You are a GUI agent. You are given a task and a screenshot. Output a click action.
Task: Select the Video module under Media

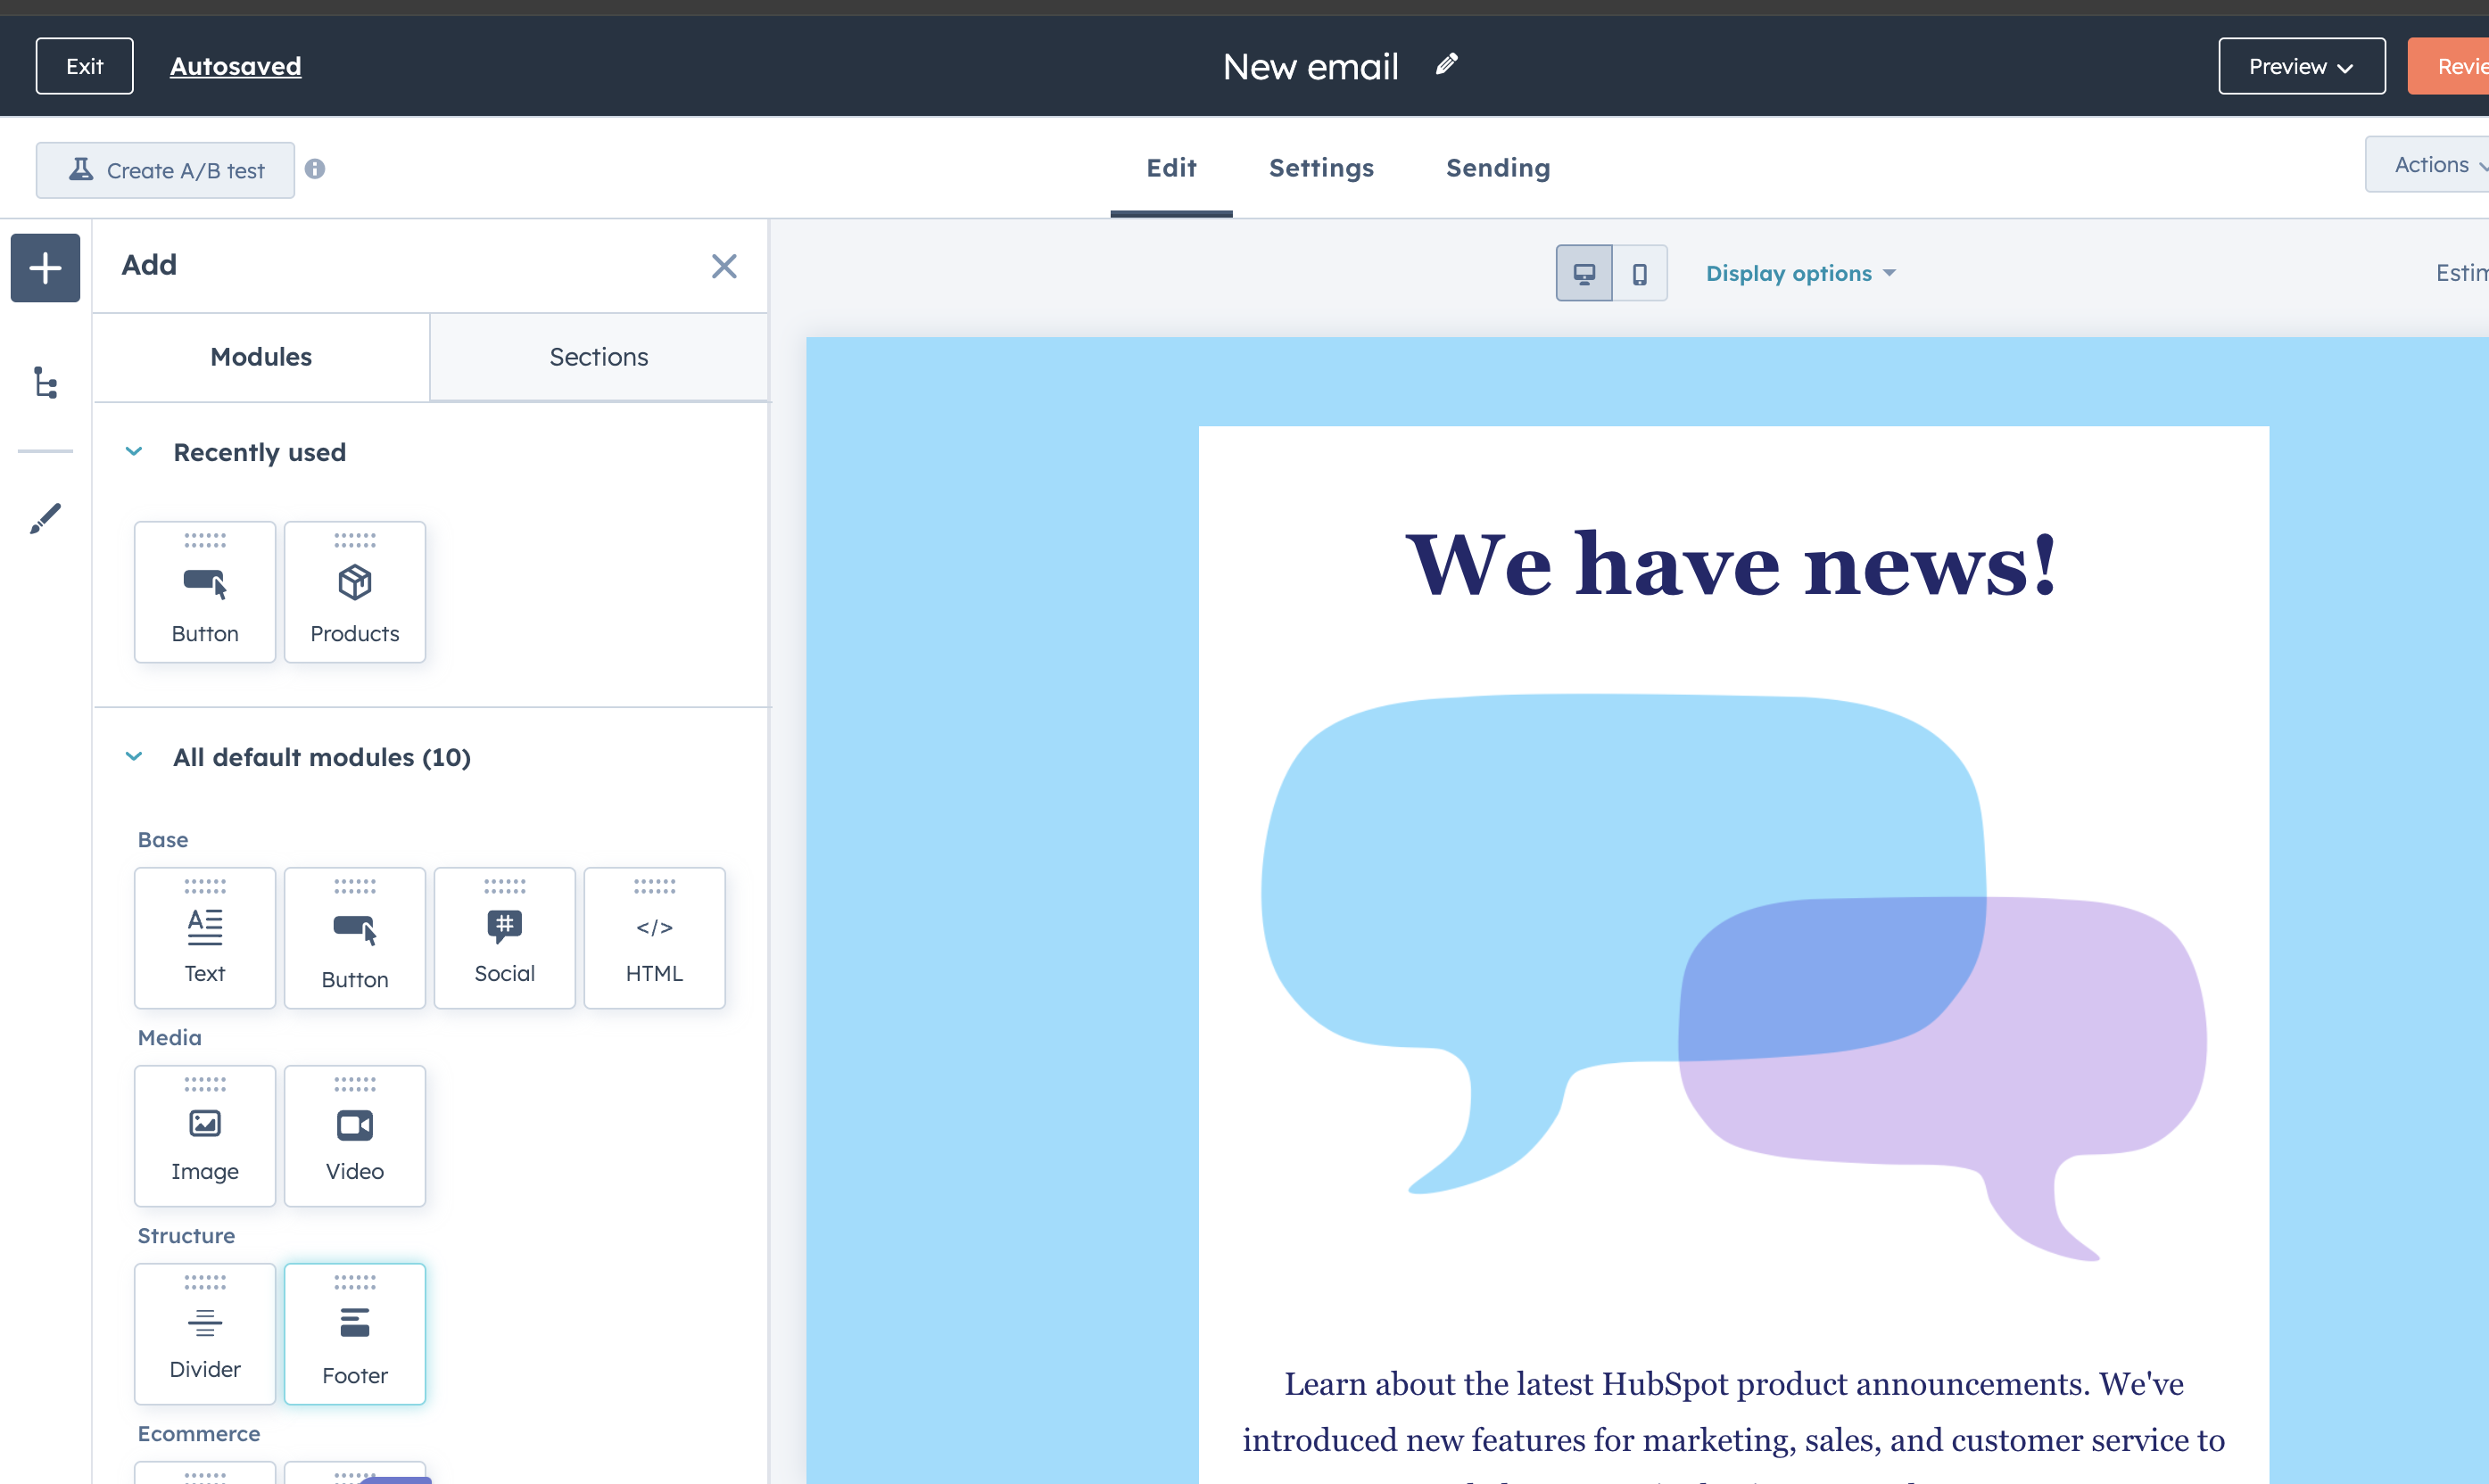[355, 1136]
